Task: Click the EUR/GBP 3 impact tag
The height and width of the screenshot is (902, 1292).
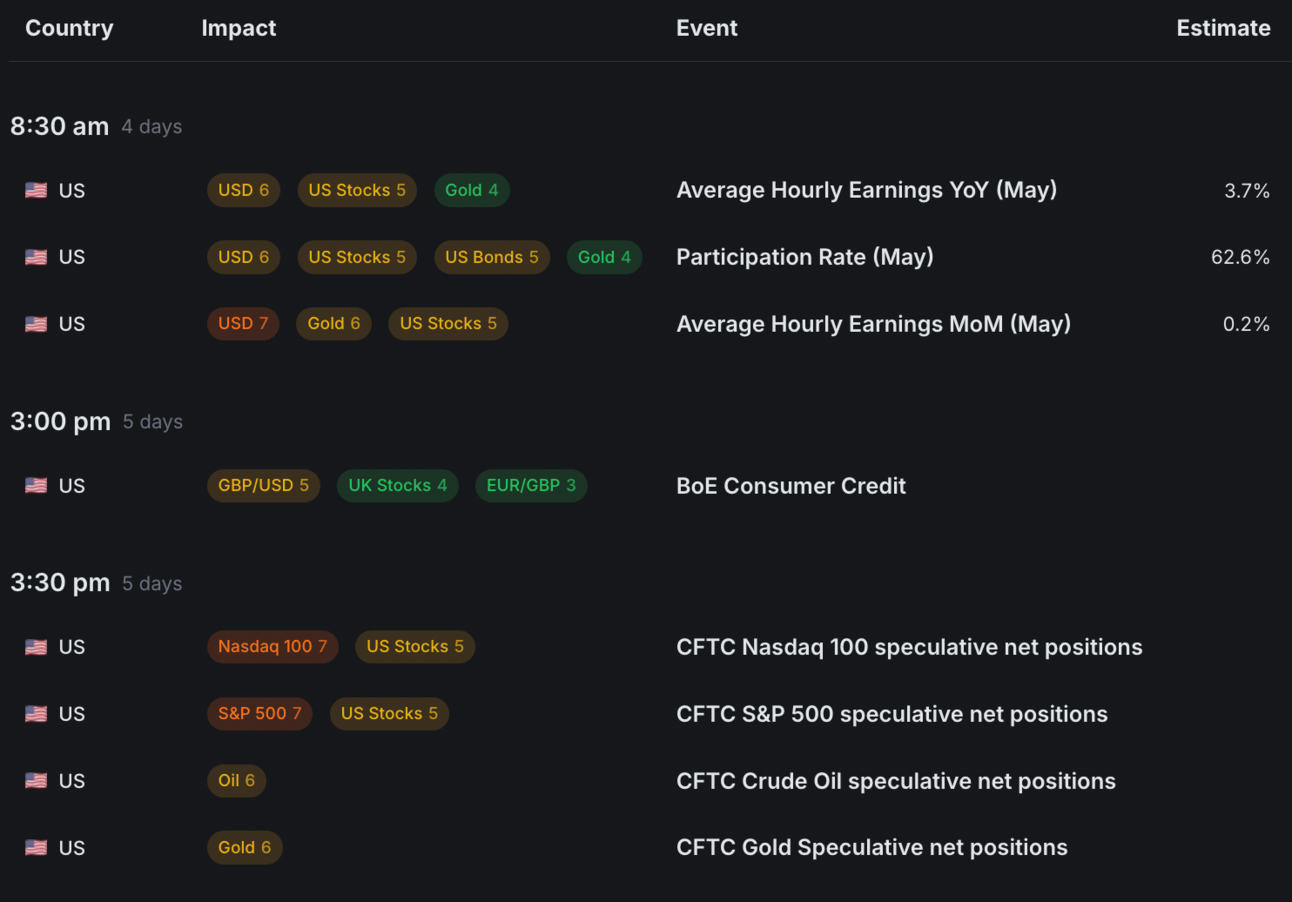Action: [531, 486]
